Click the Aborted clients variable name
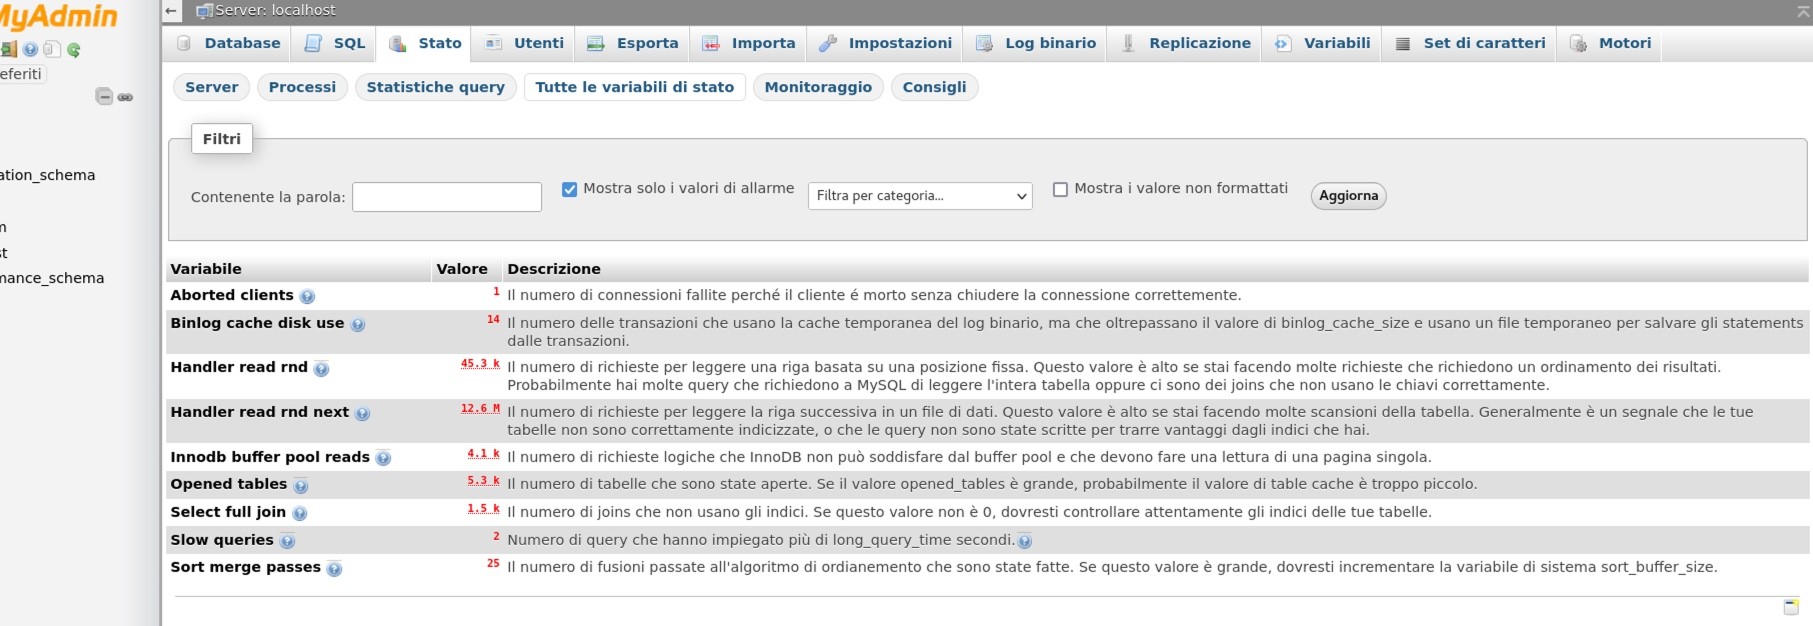 coord(232,295)
